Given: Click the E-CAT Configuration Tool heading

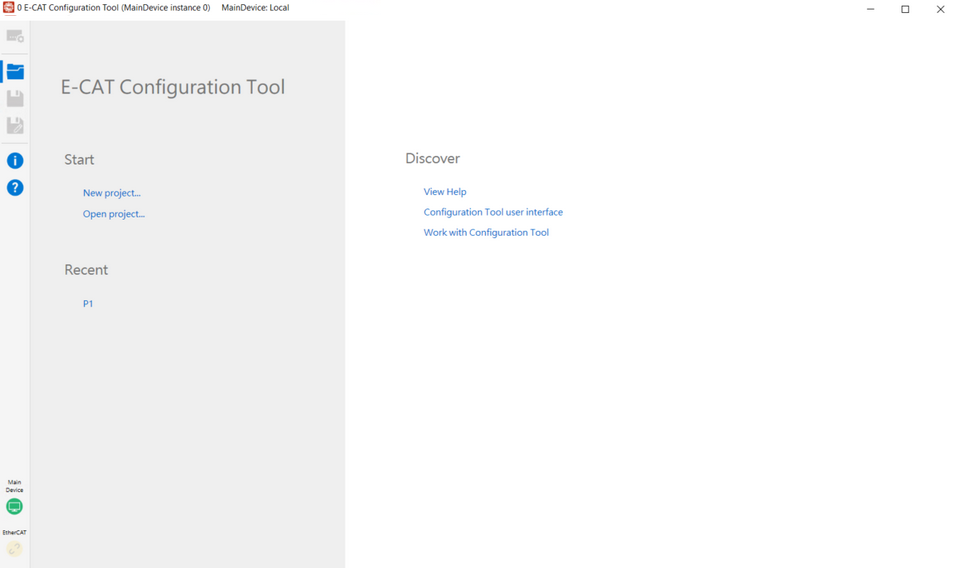Looking at the screenshot, I should (173, 87).
